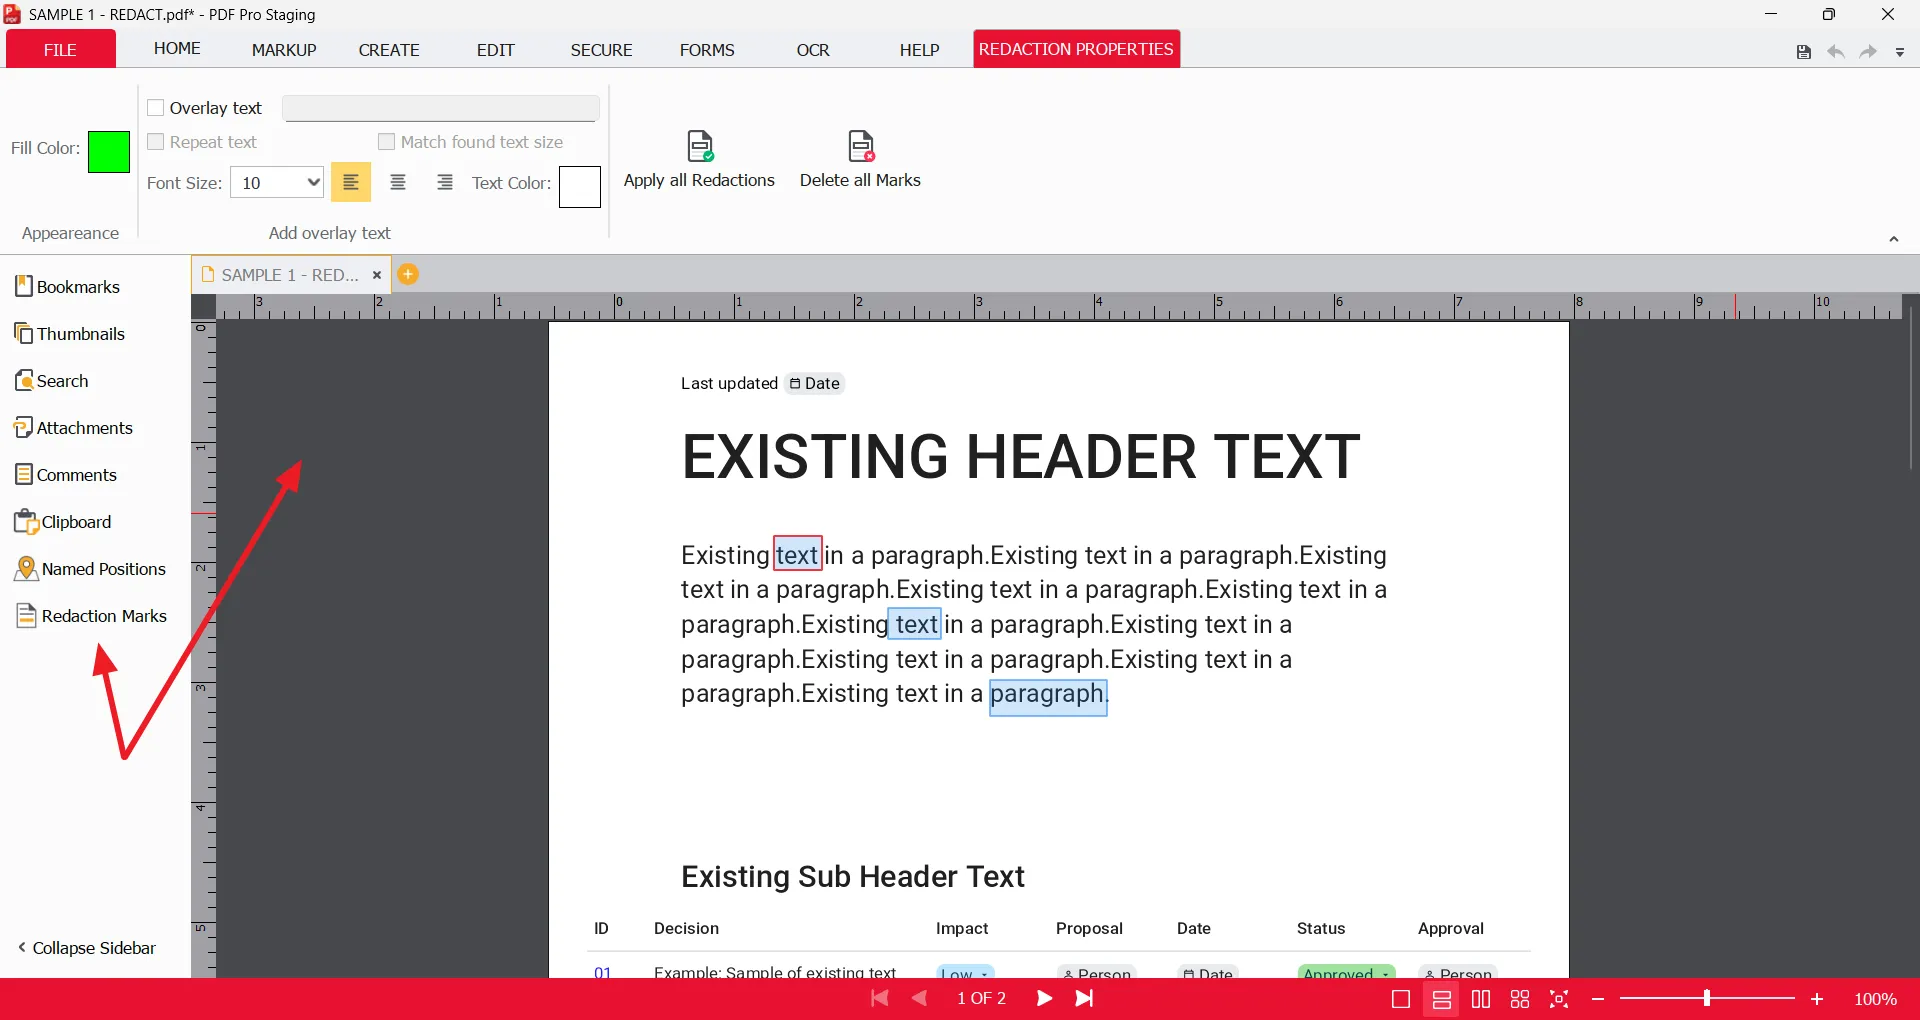Click the overlay text input field
This screenshot has width=1920, height=1020.
pyautogui.click(x=441, y=108)
